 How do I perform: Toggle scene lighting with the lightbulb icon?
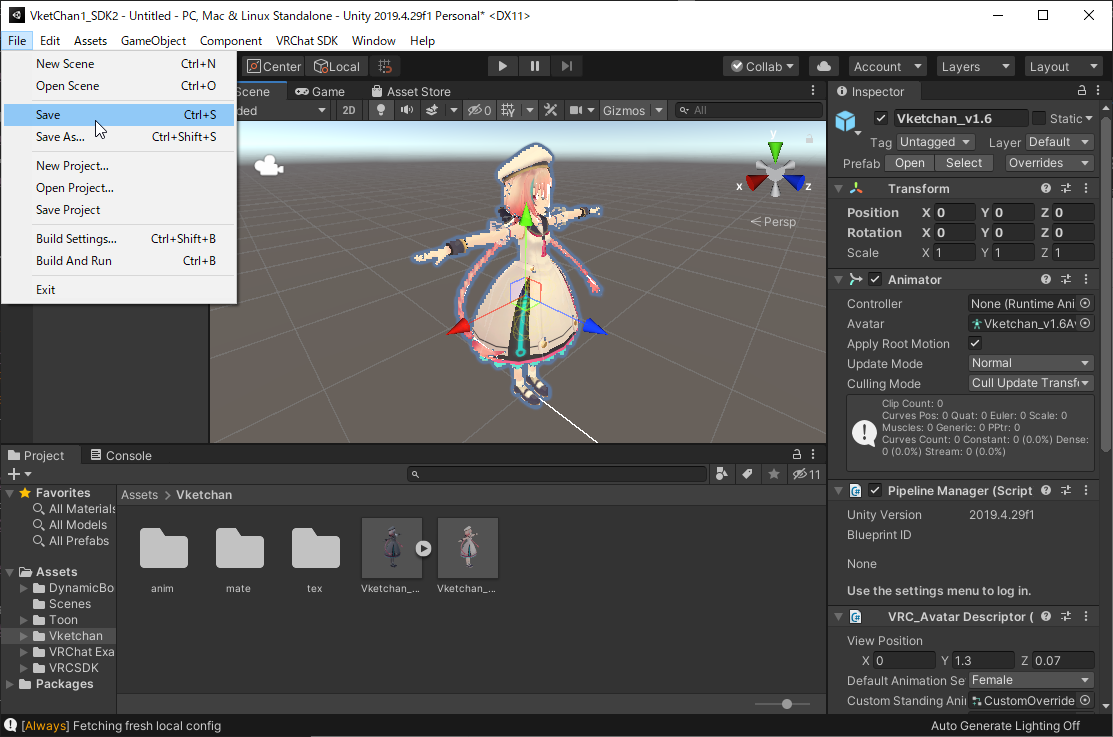tap(381, 110)
